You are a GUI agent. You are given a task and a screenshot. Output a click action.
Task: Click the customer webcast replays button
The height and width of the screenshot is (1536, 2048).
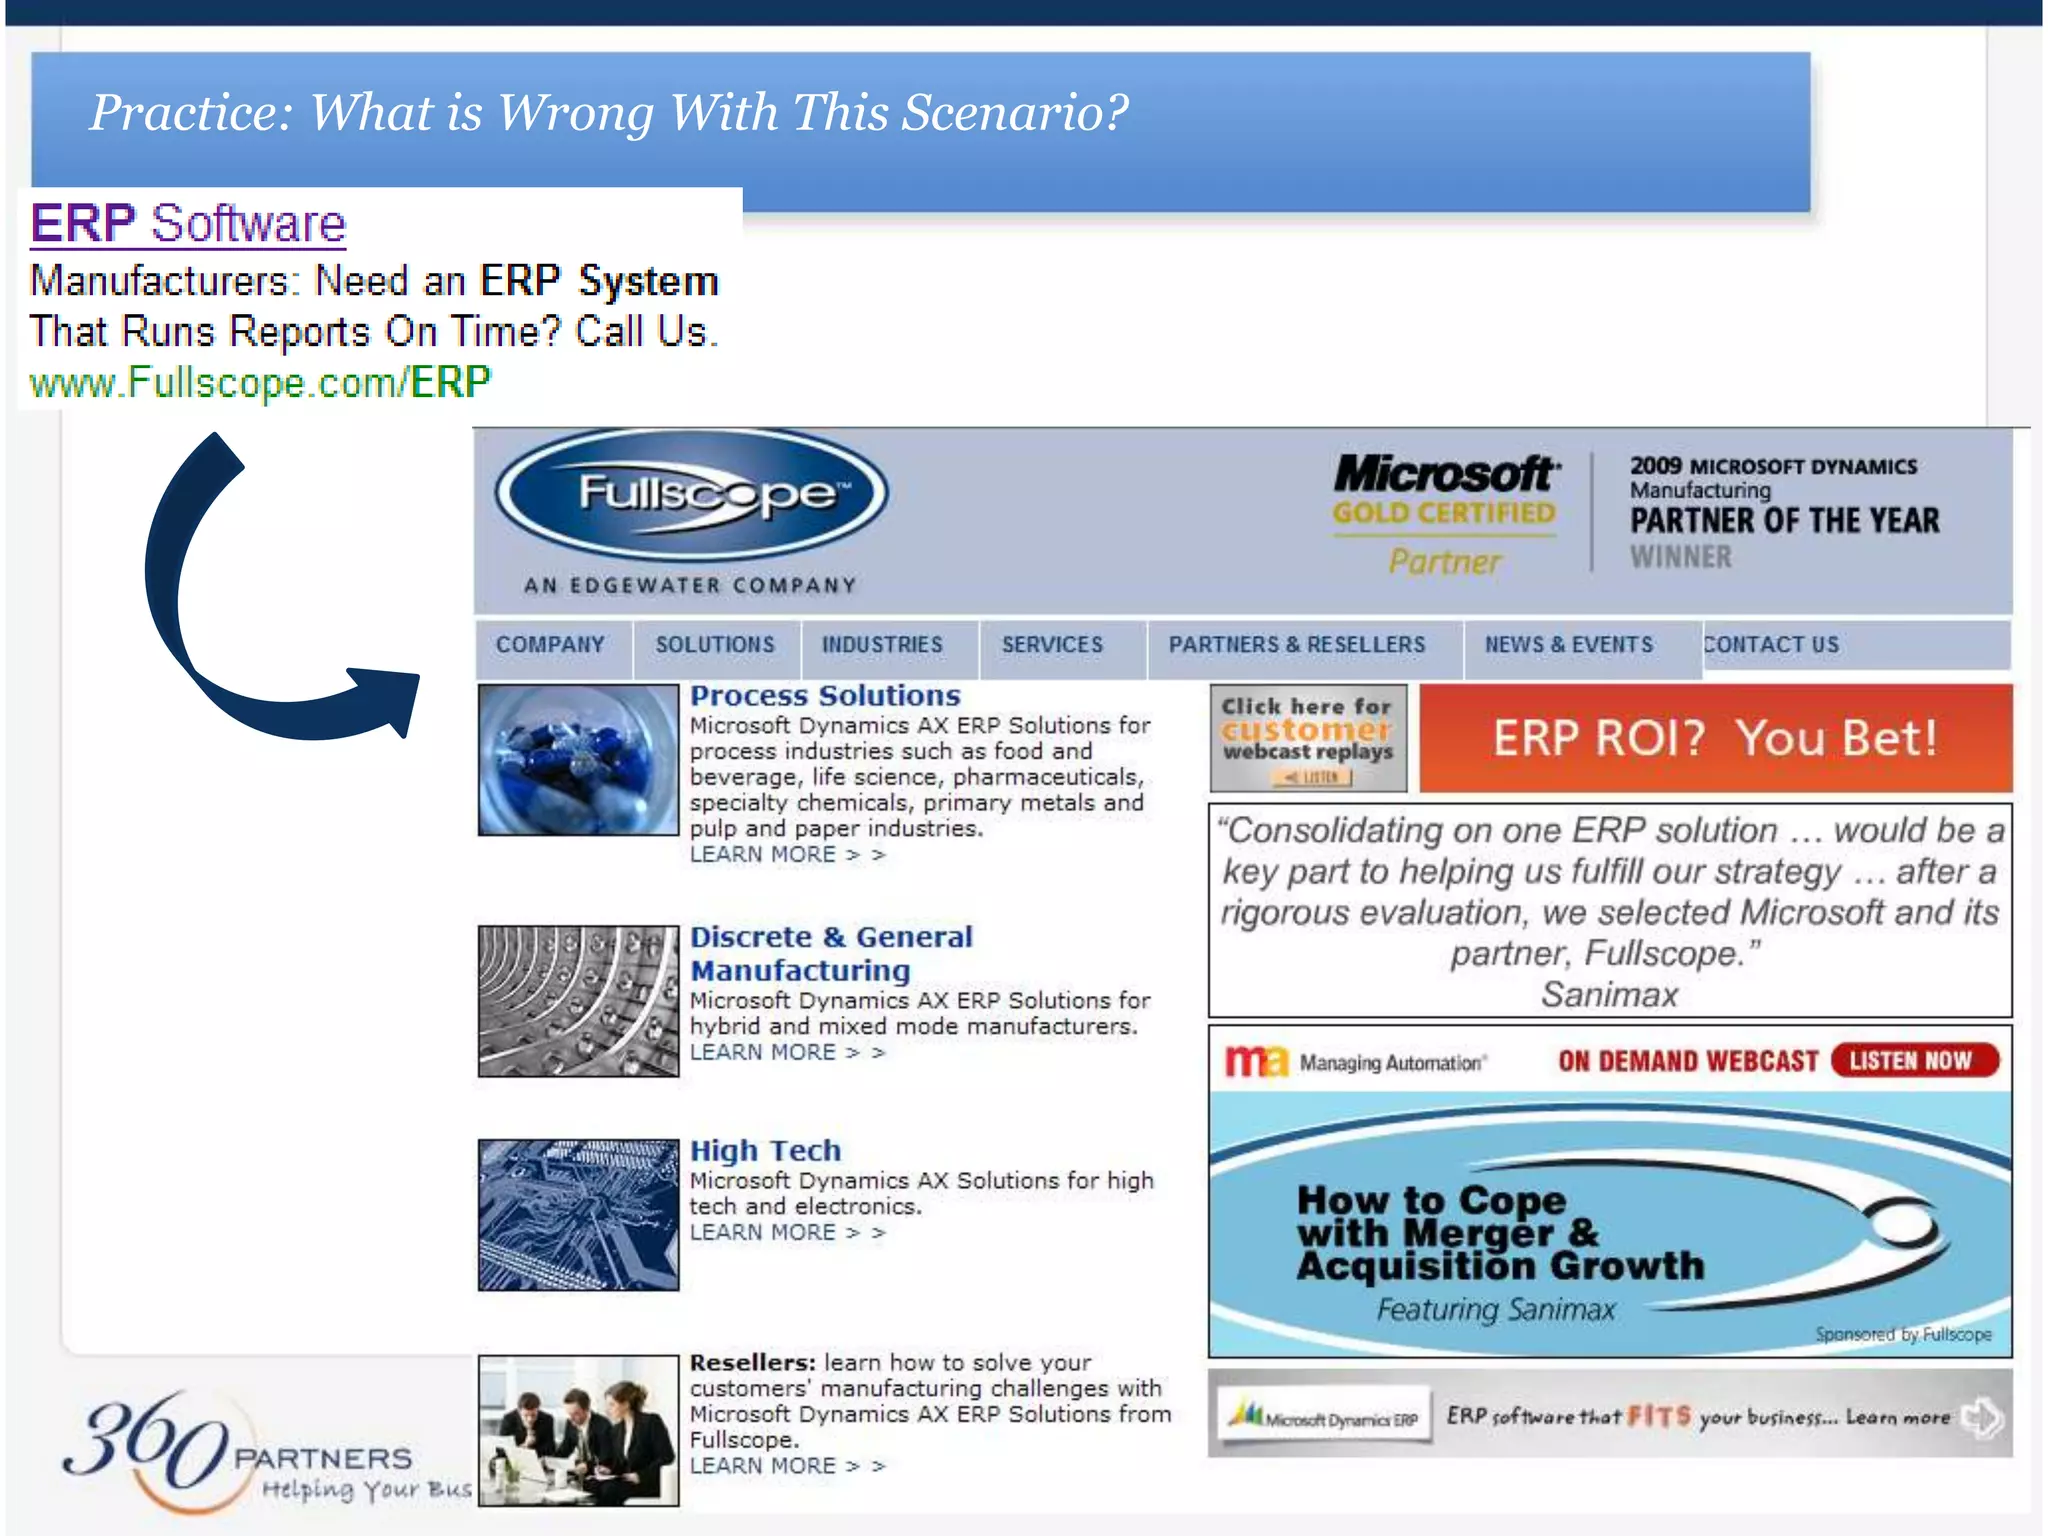[1308, 738]
